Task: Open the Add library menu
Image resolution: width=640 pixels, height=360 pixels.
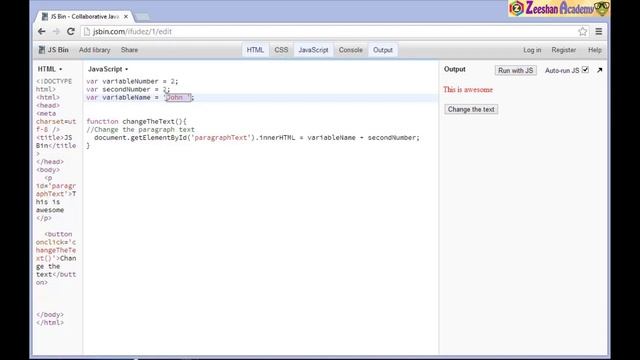Action: [x=95, y=50]
